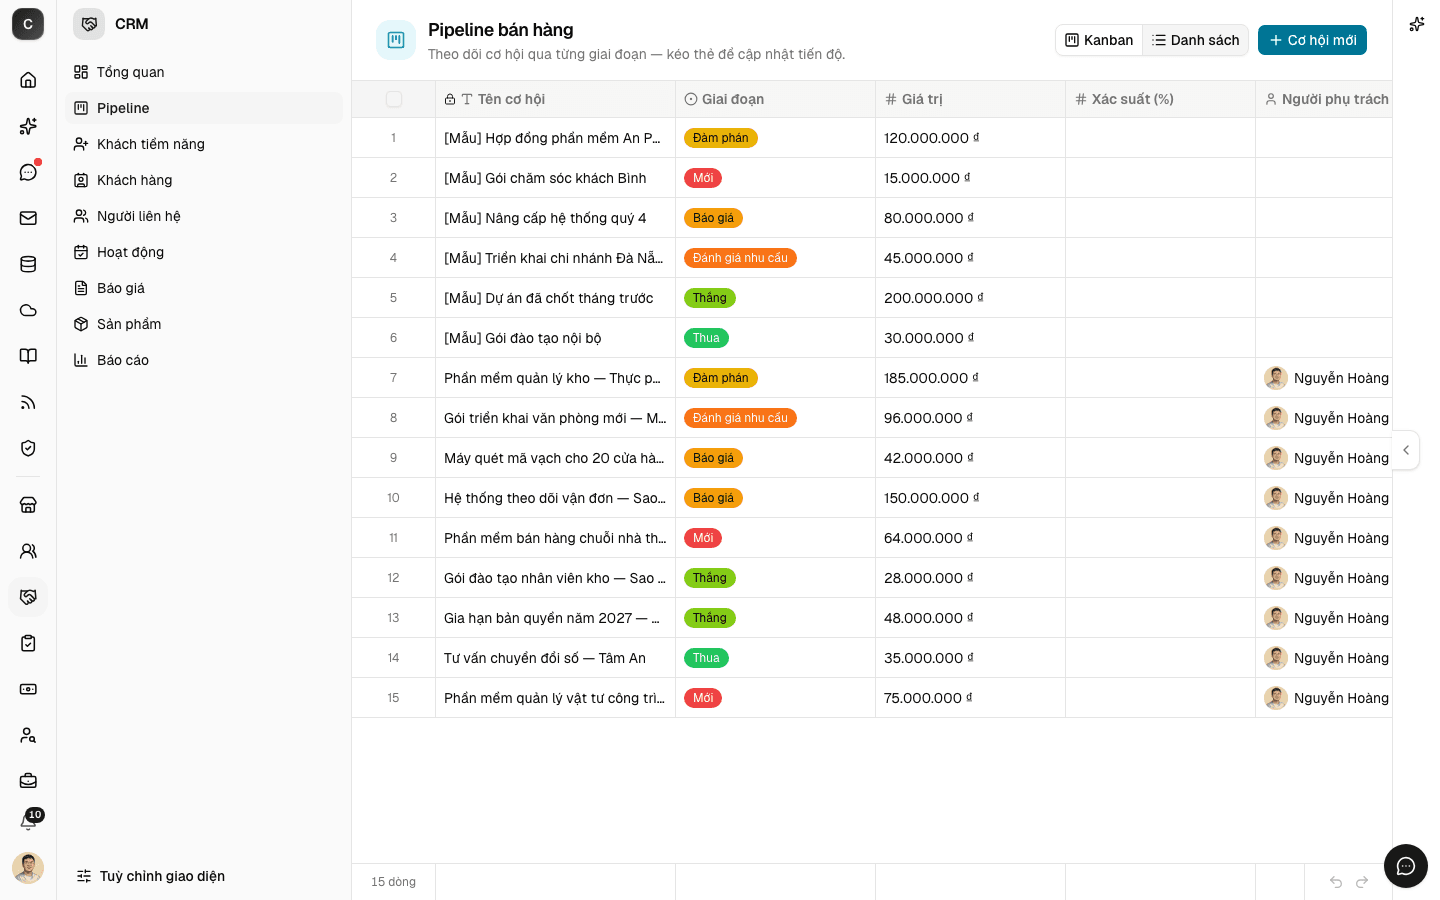Screen dimensions: 1440x900
Task: Open the shield check icon in rail
Action: (28, 448)
